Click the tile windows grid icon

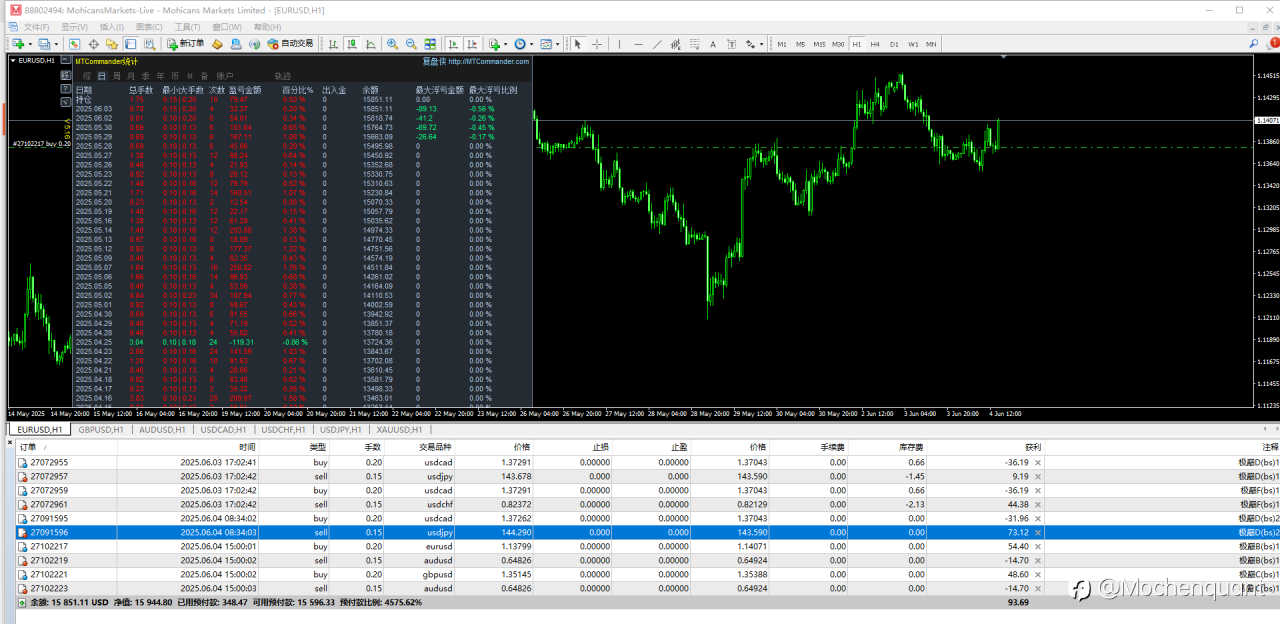coord(428,44)
